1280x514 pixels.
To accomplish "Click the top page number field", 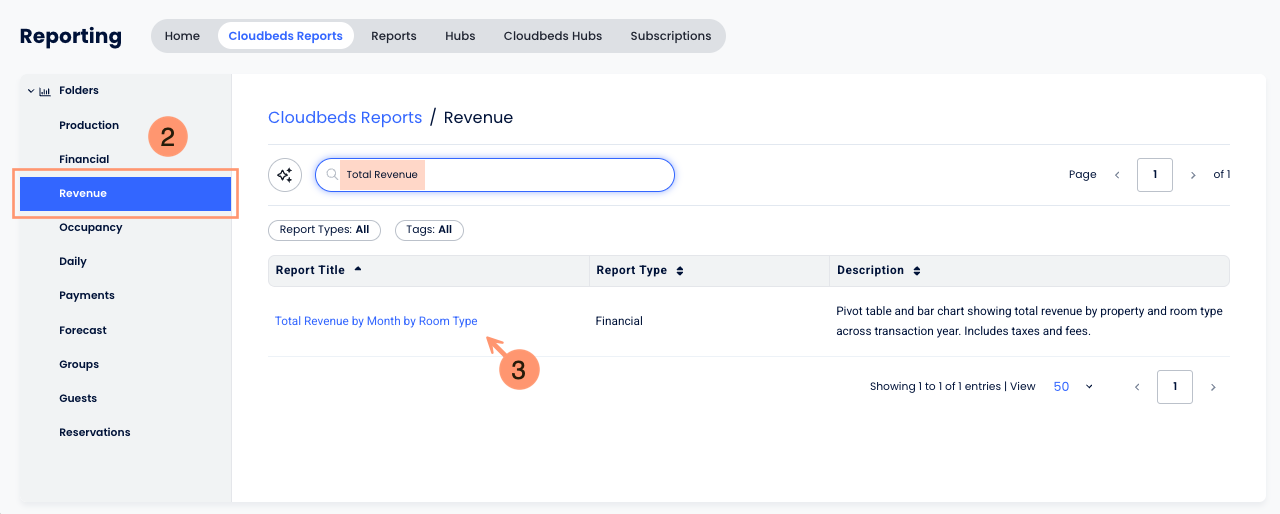I will pyautogui.click(x=1155, y=175).
